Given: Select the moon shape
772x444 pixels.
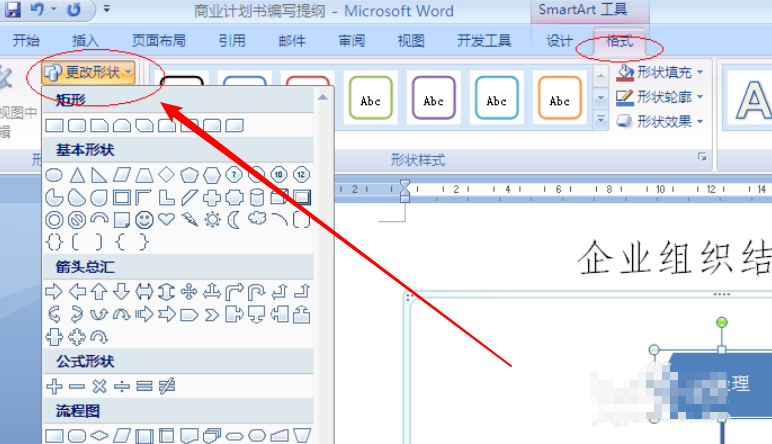Looking at the screenshot, I should point(234,220).
